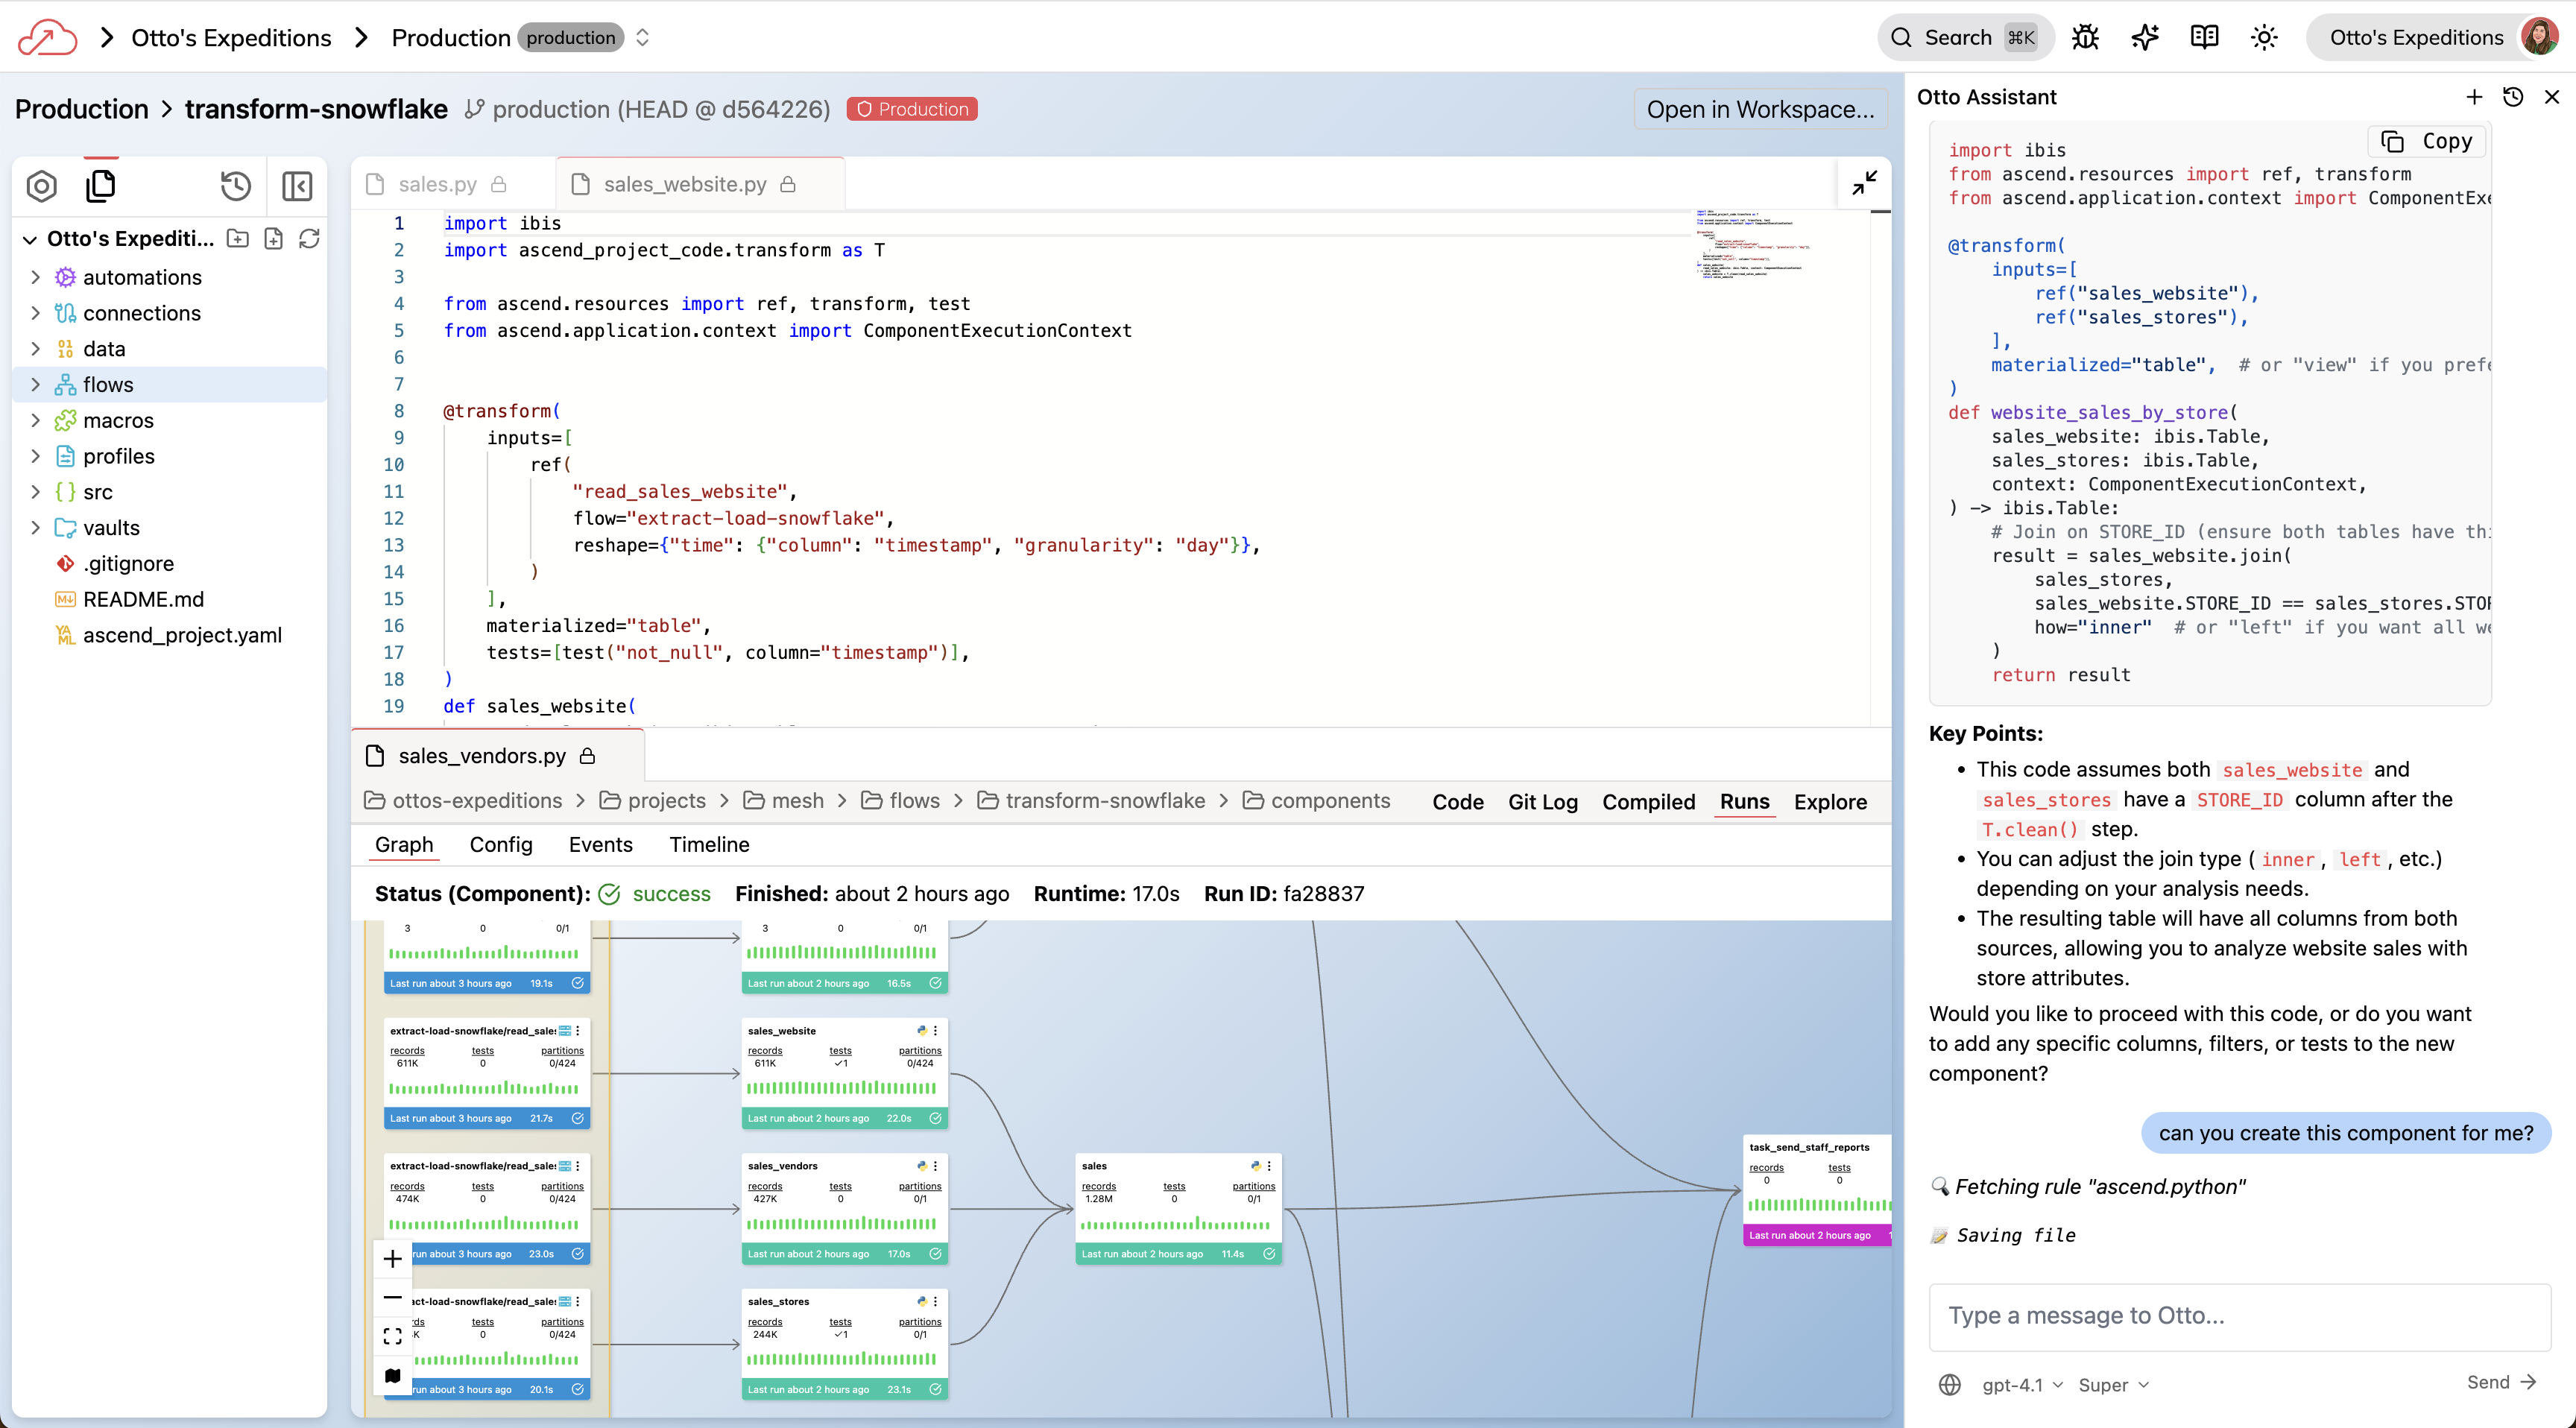Viewport: 2576px width, 1428px height.
Task: Start a new Otto Assistant chat
Action: pyautogui.click(x=2474, y=97)
